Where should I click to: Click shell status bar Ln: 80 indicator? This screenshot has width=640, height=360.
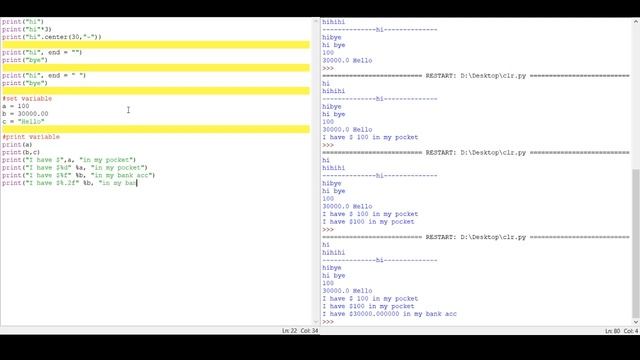pyautogui.click(x=612, y=331)
